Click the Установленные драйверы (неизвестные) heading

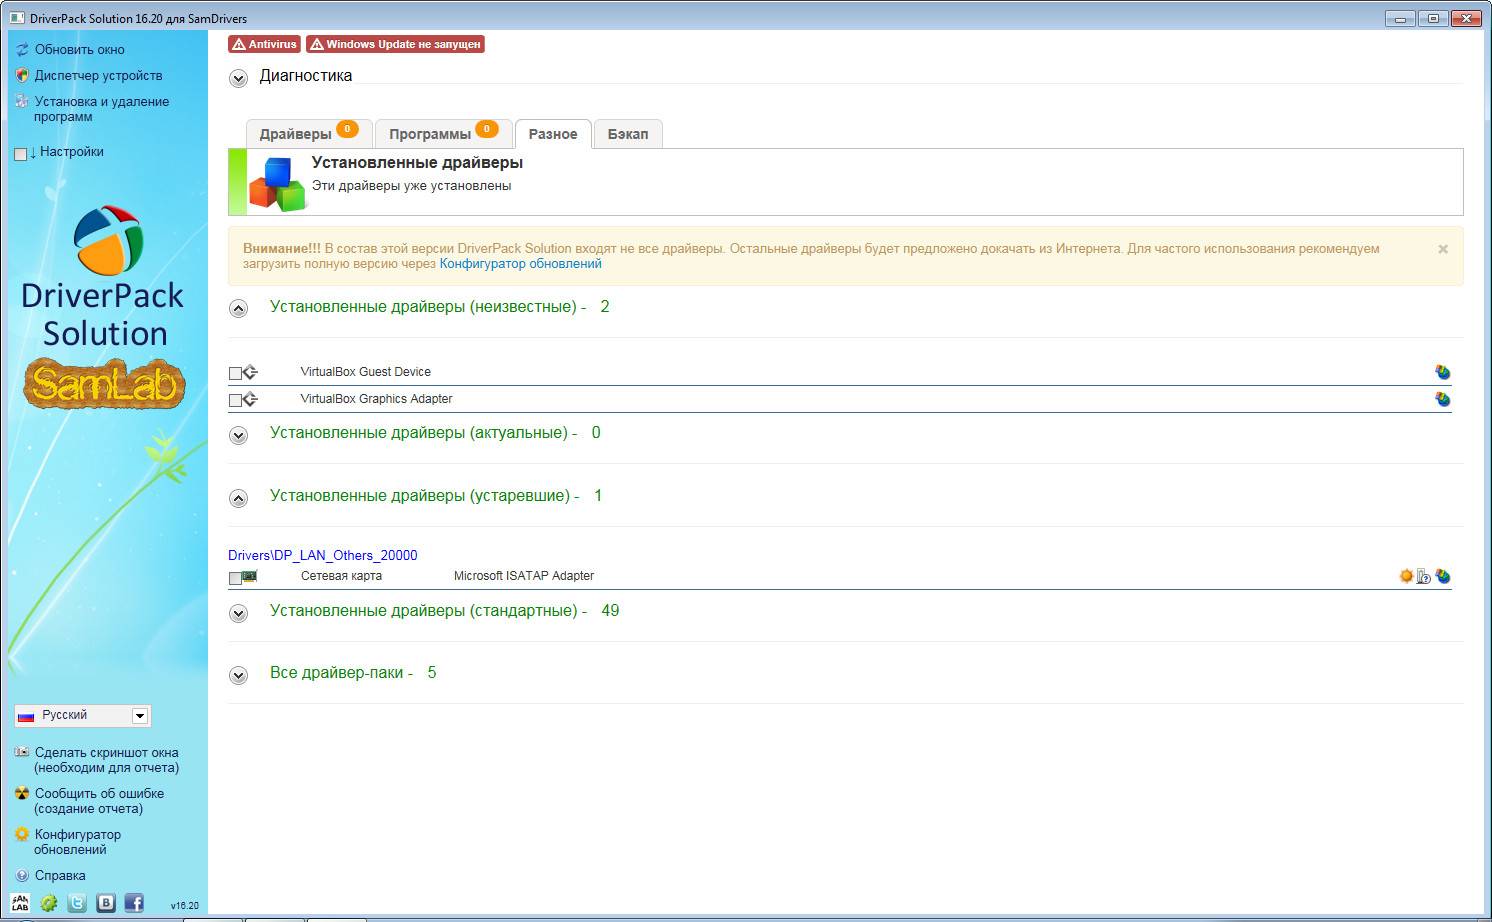point(439,307)
